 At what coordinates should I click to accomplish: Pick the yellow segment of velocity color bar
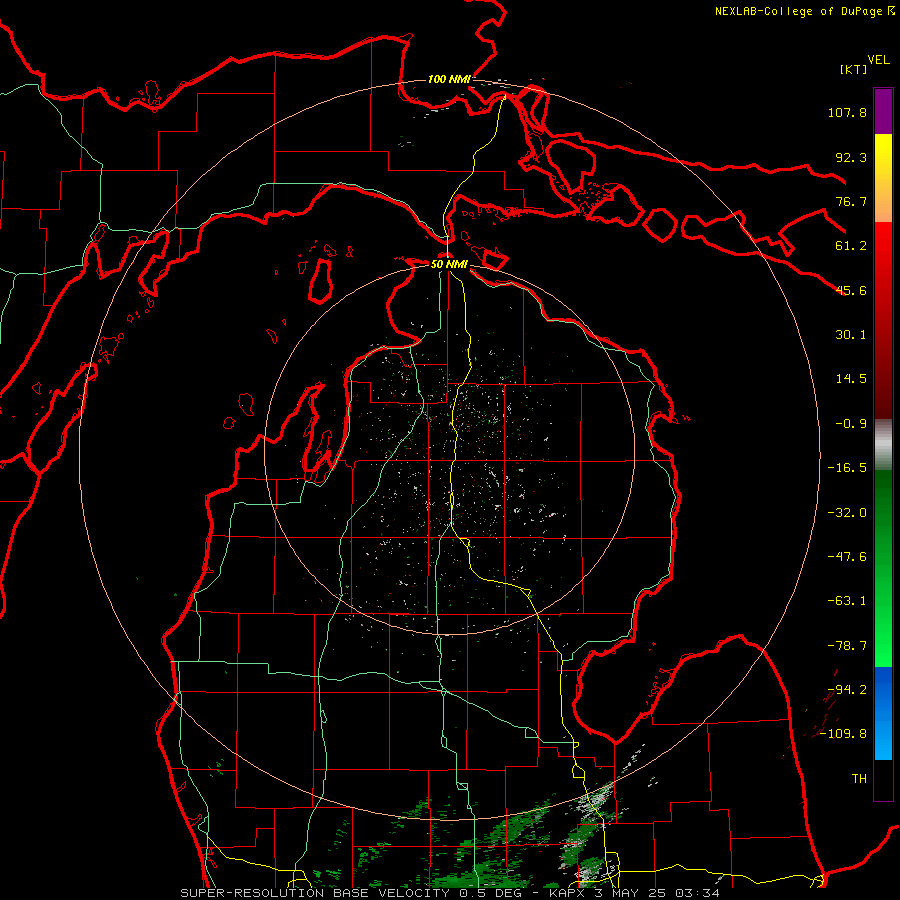(883, 178)
